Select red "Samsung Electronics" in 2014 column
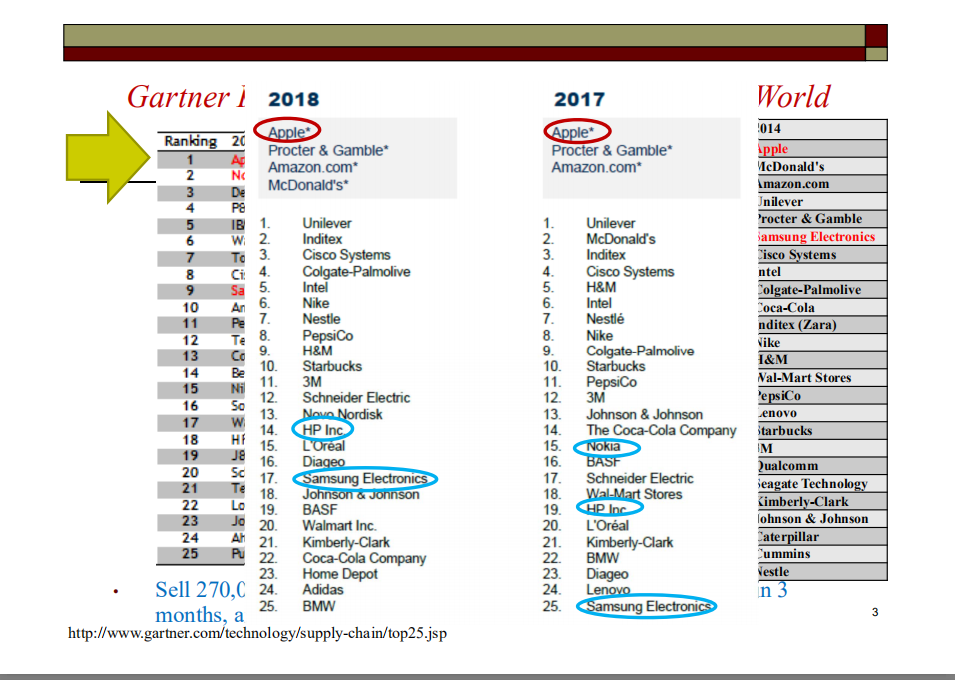This screenshot has height=680, width=955. coord(816,236)
